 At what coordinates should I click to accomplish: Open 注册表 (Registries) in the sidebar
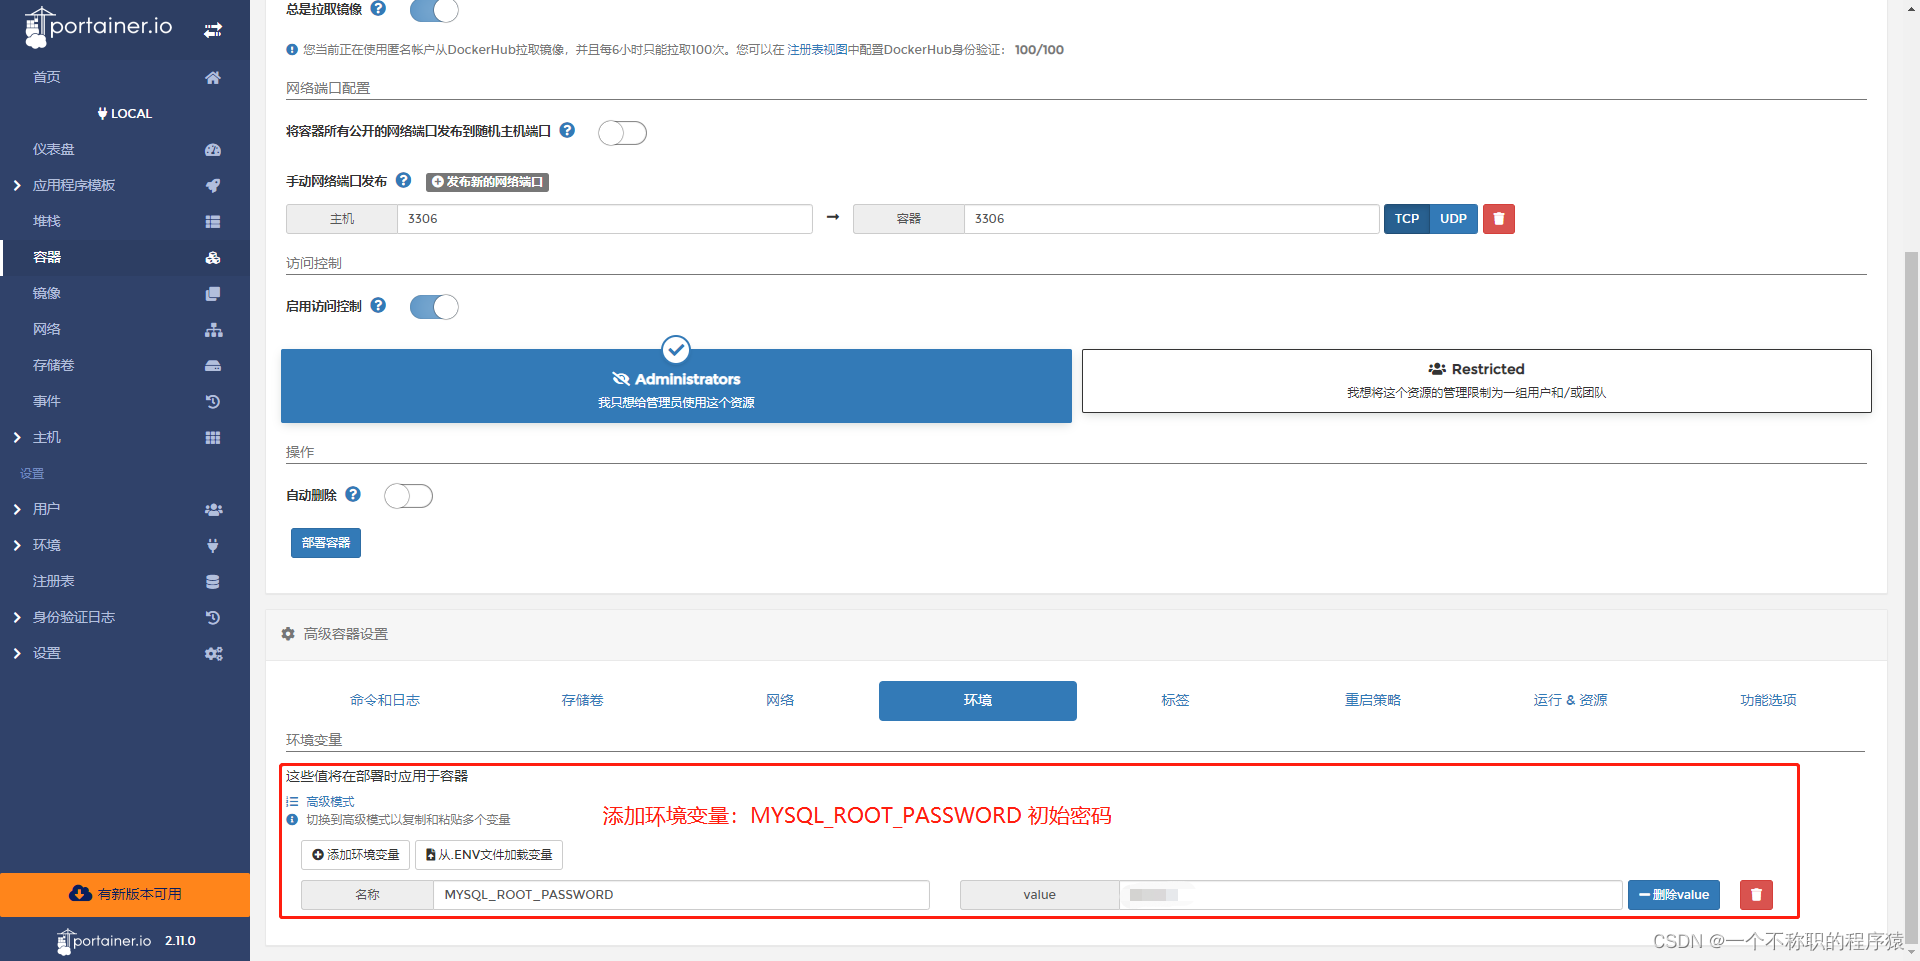52,580
